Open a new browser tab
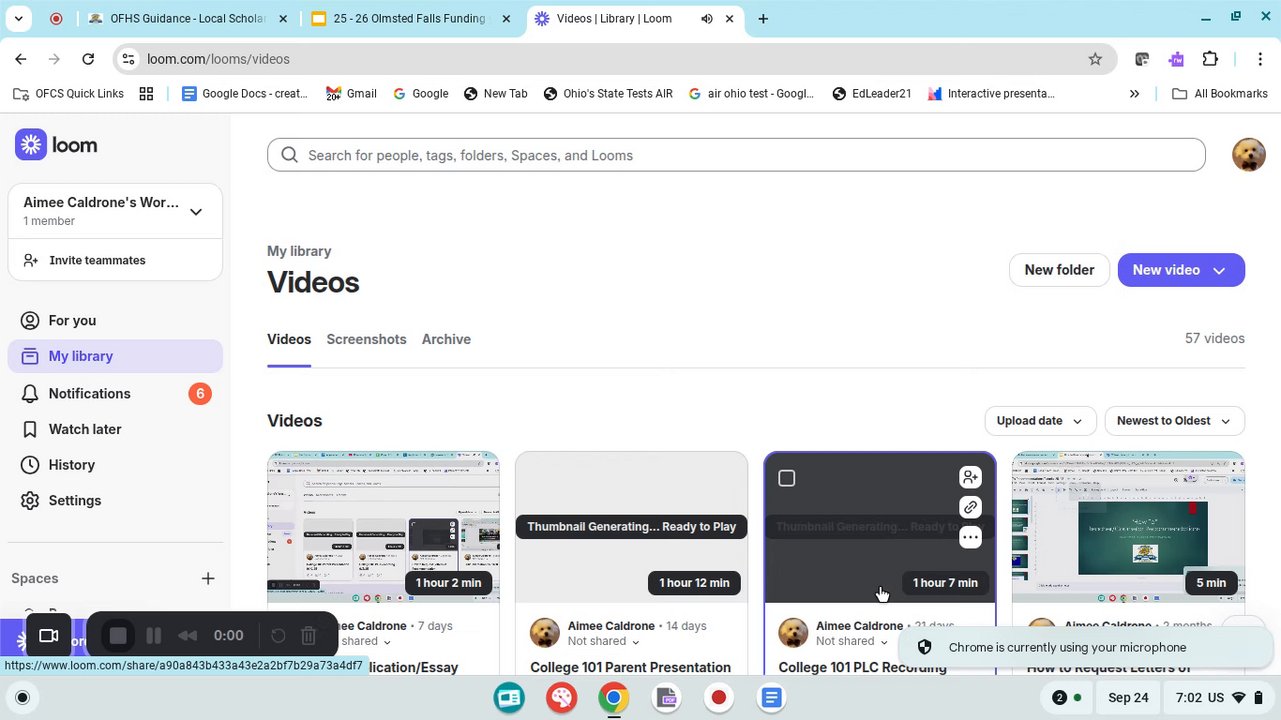This screenshot has height=720, width=1281. click(763, 19)
